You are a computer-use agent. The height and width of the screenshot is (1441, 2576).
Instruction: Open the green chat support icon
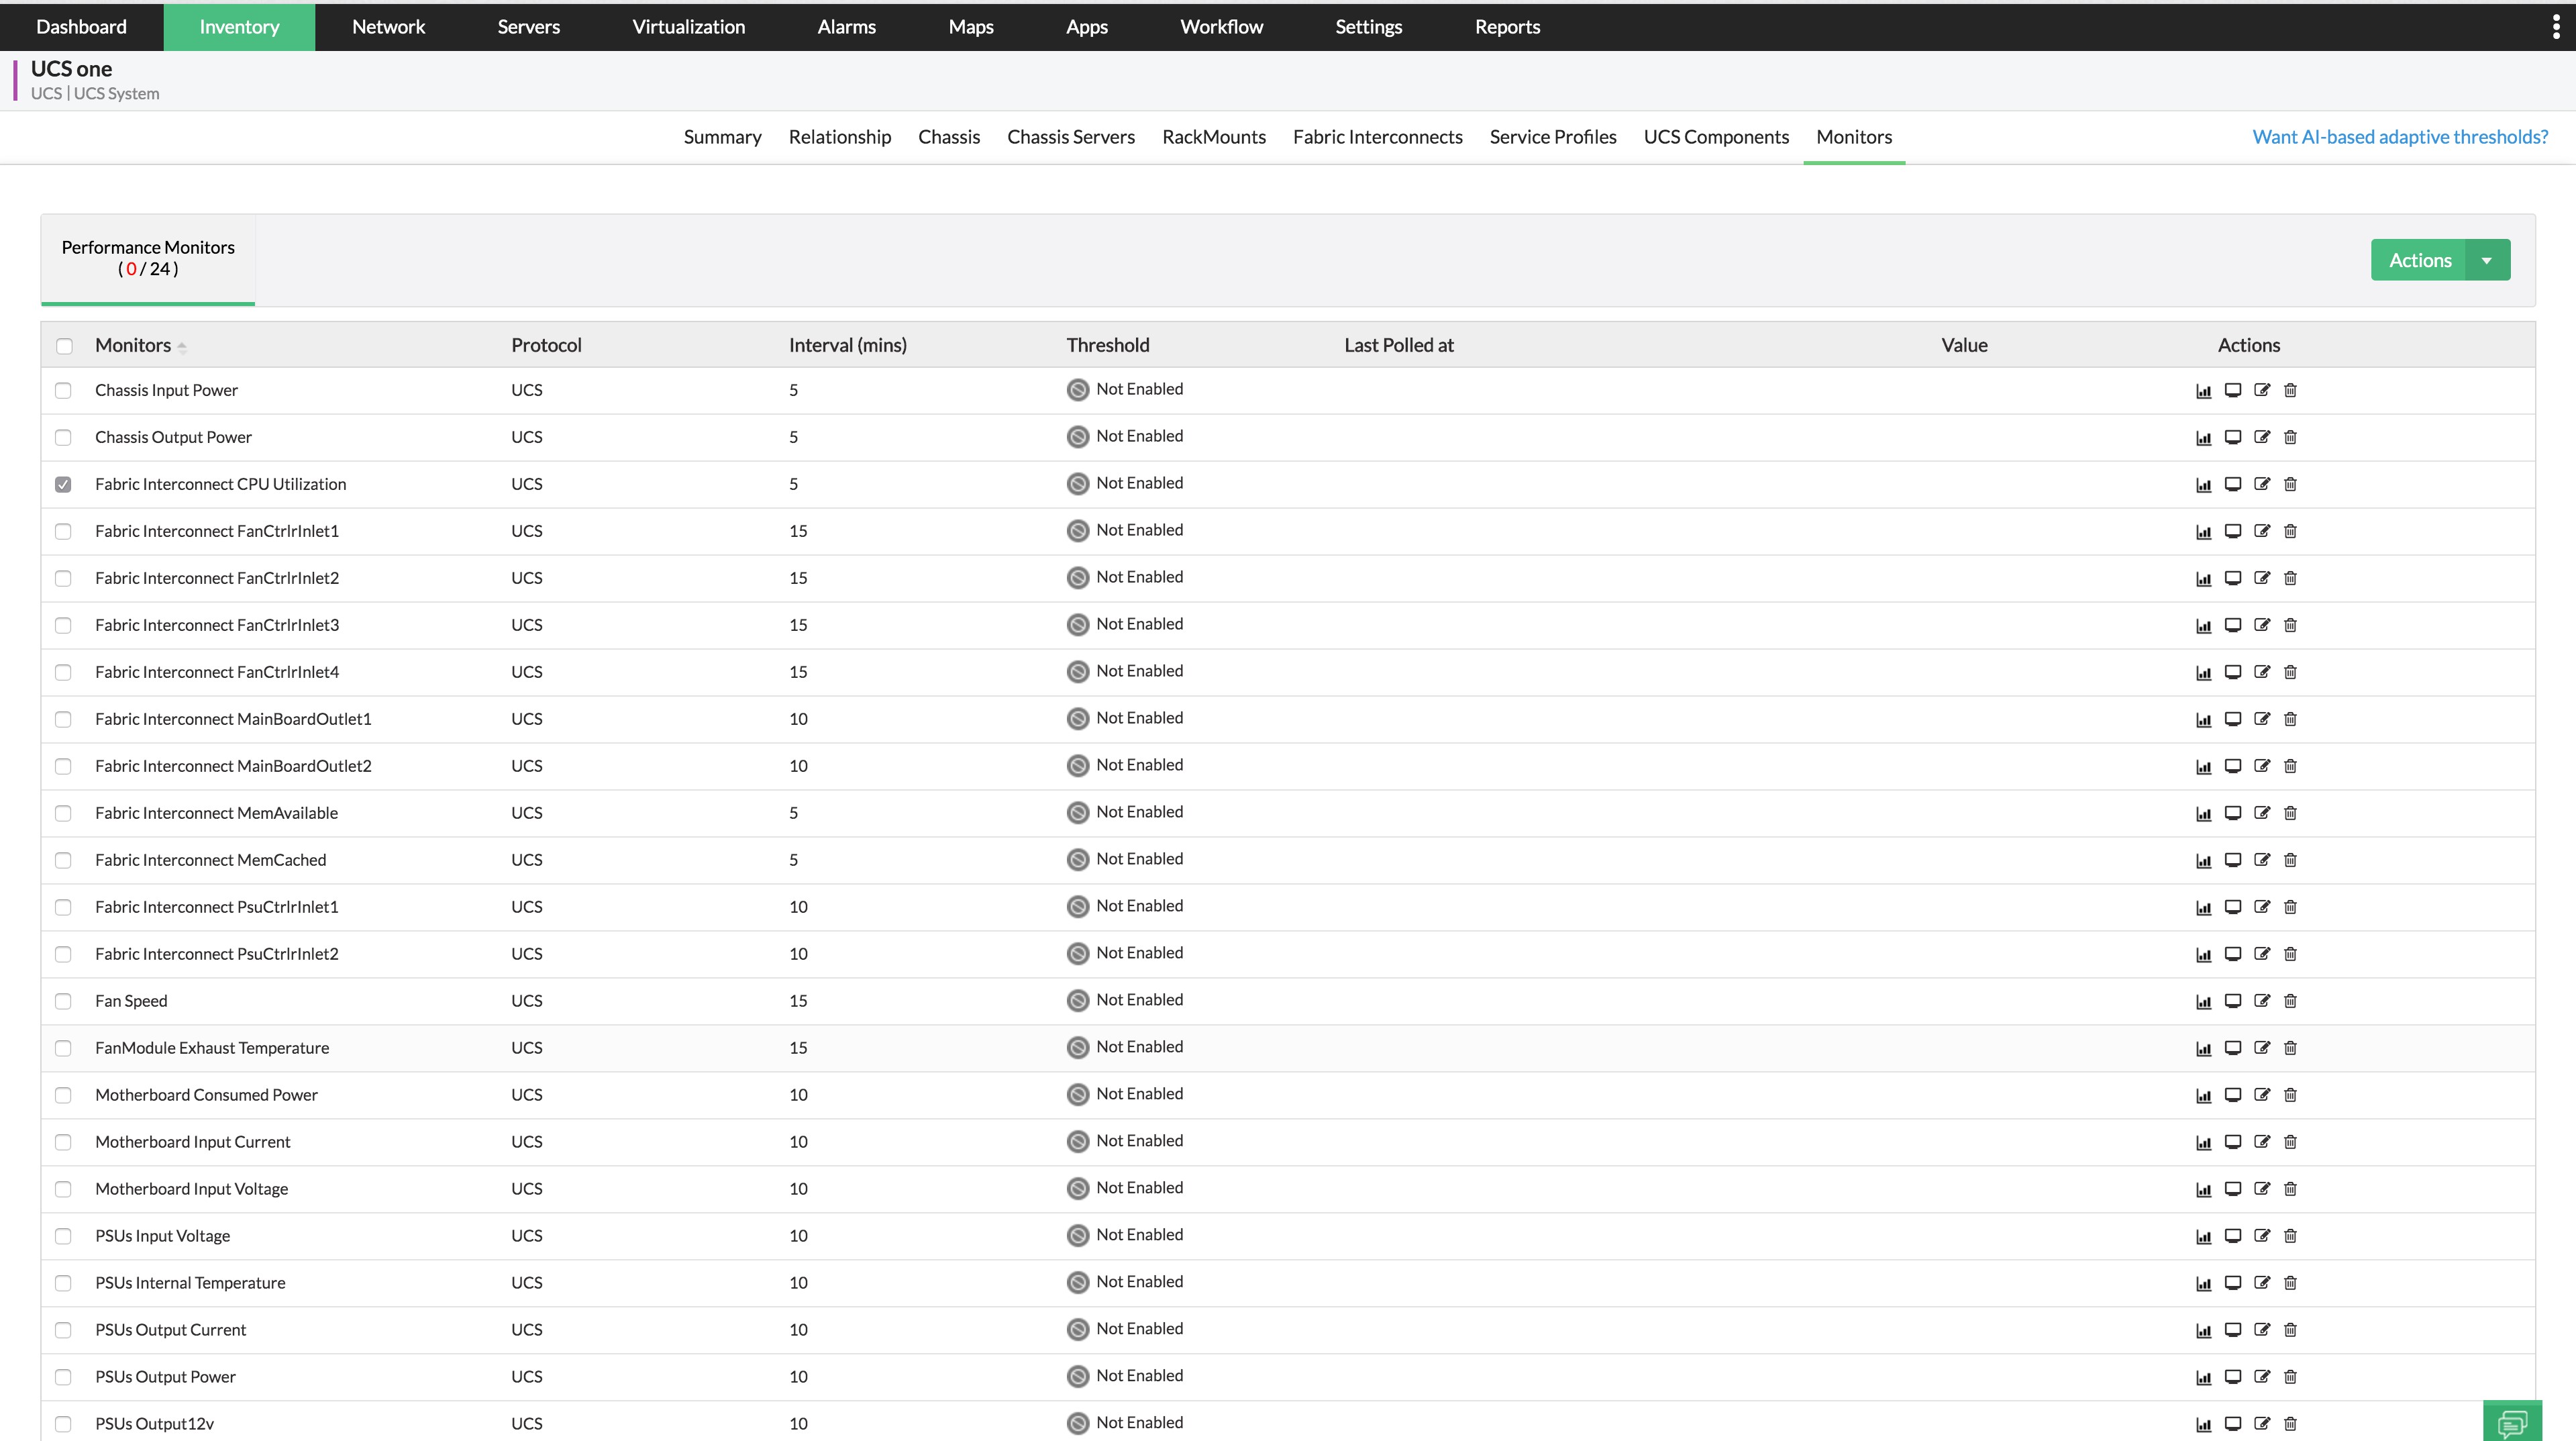2511,1421
